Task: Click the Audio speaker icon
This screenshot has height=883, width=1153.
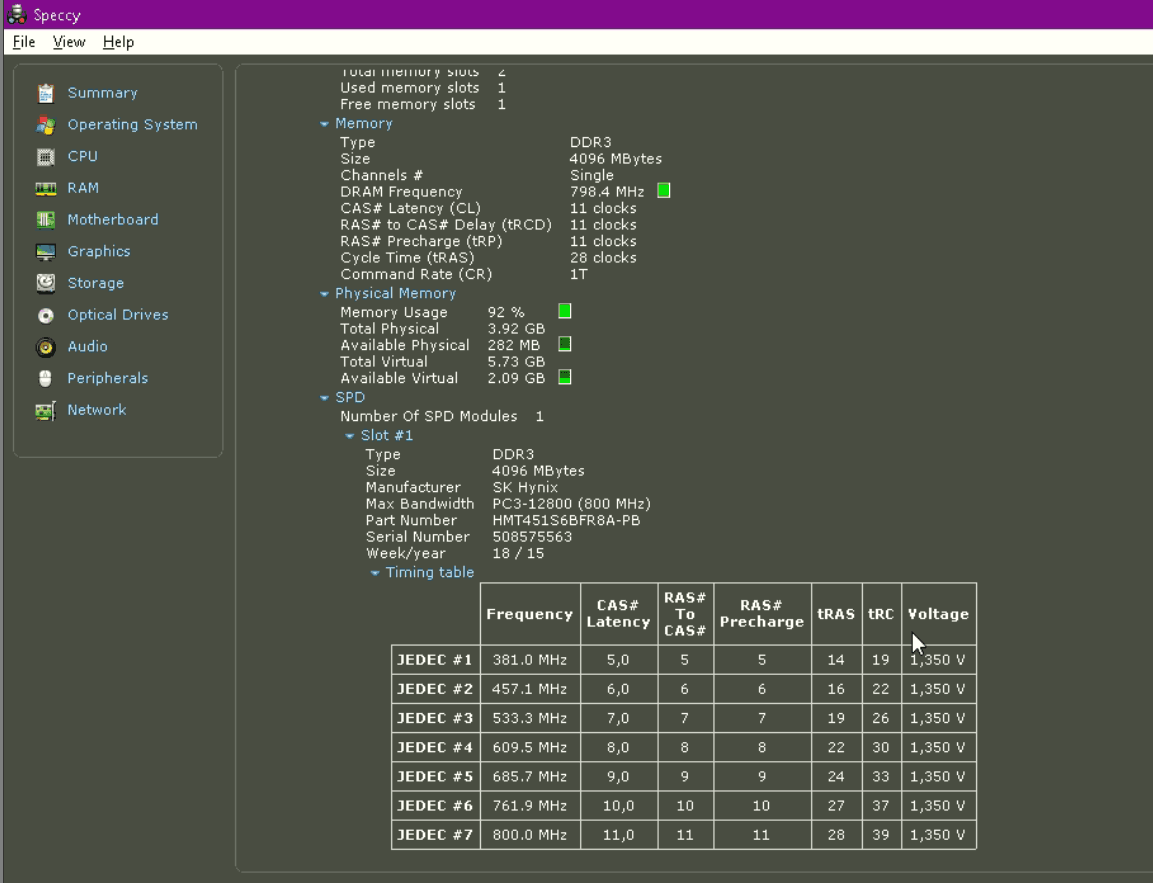Action: [x=45, y=347]
